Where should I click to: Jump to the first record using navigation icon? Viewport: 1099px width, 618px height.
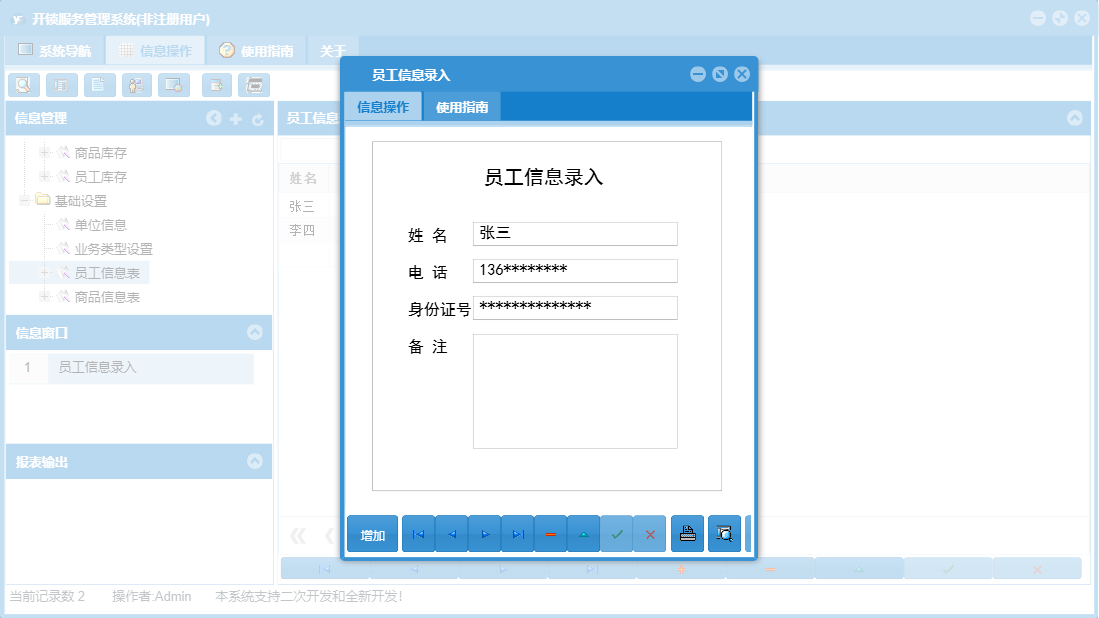[x=417, y=534]
